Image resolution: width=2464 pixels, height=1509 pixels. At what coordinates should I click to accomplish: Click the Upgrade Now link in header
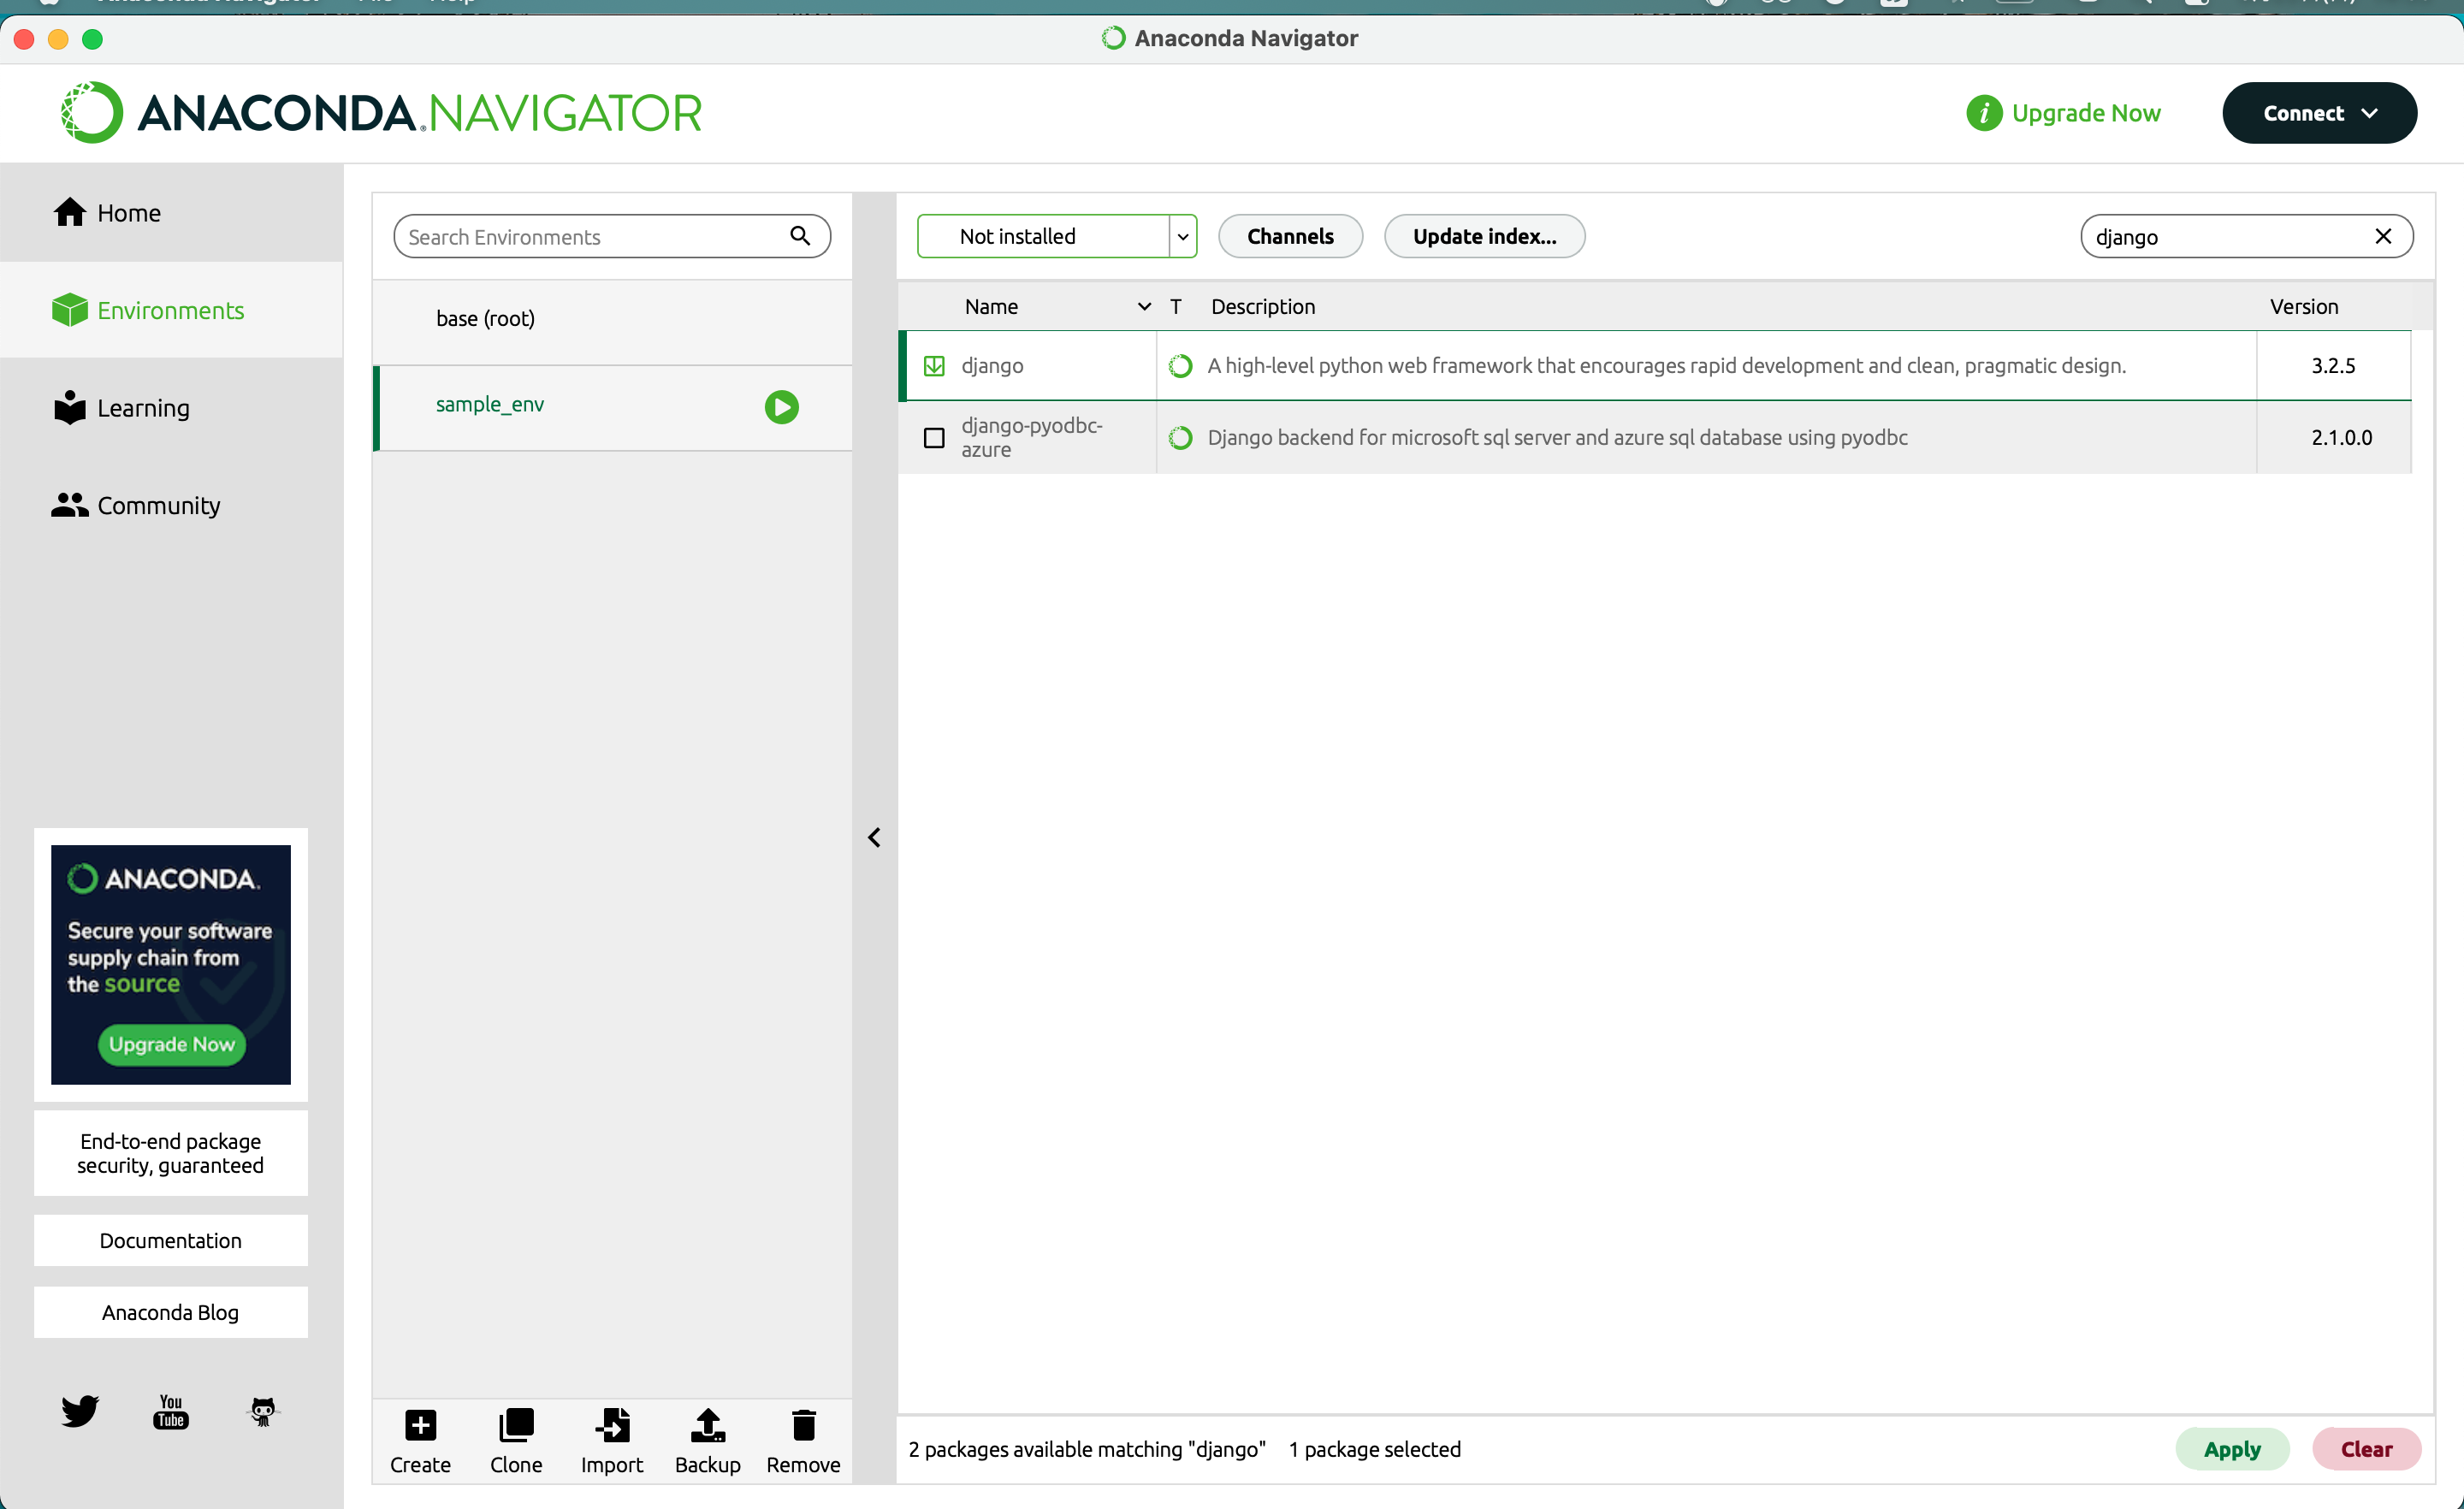pos(2086,113)
